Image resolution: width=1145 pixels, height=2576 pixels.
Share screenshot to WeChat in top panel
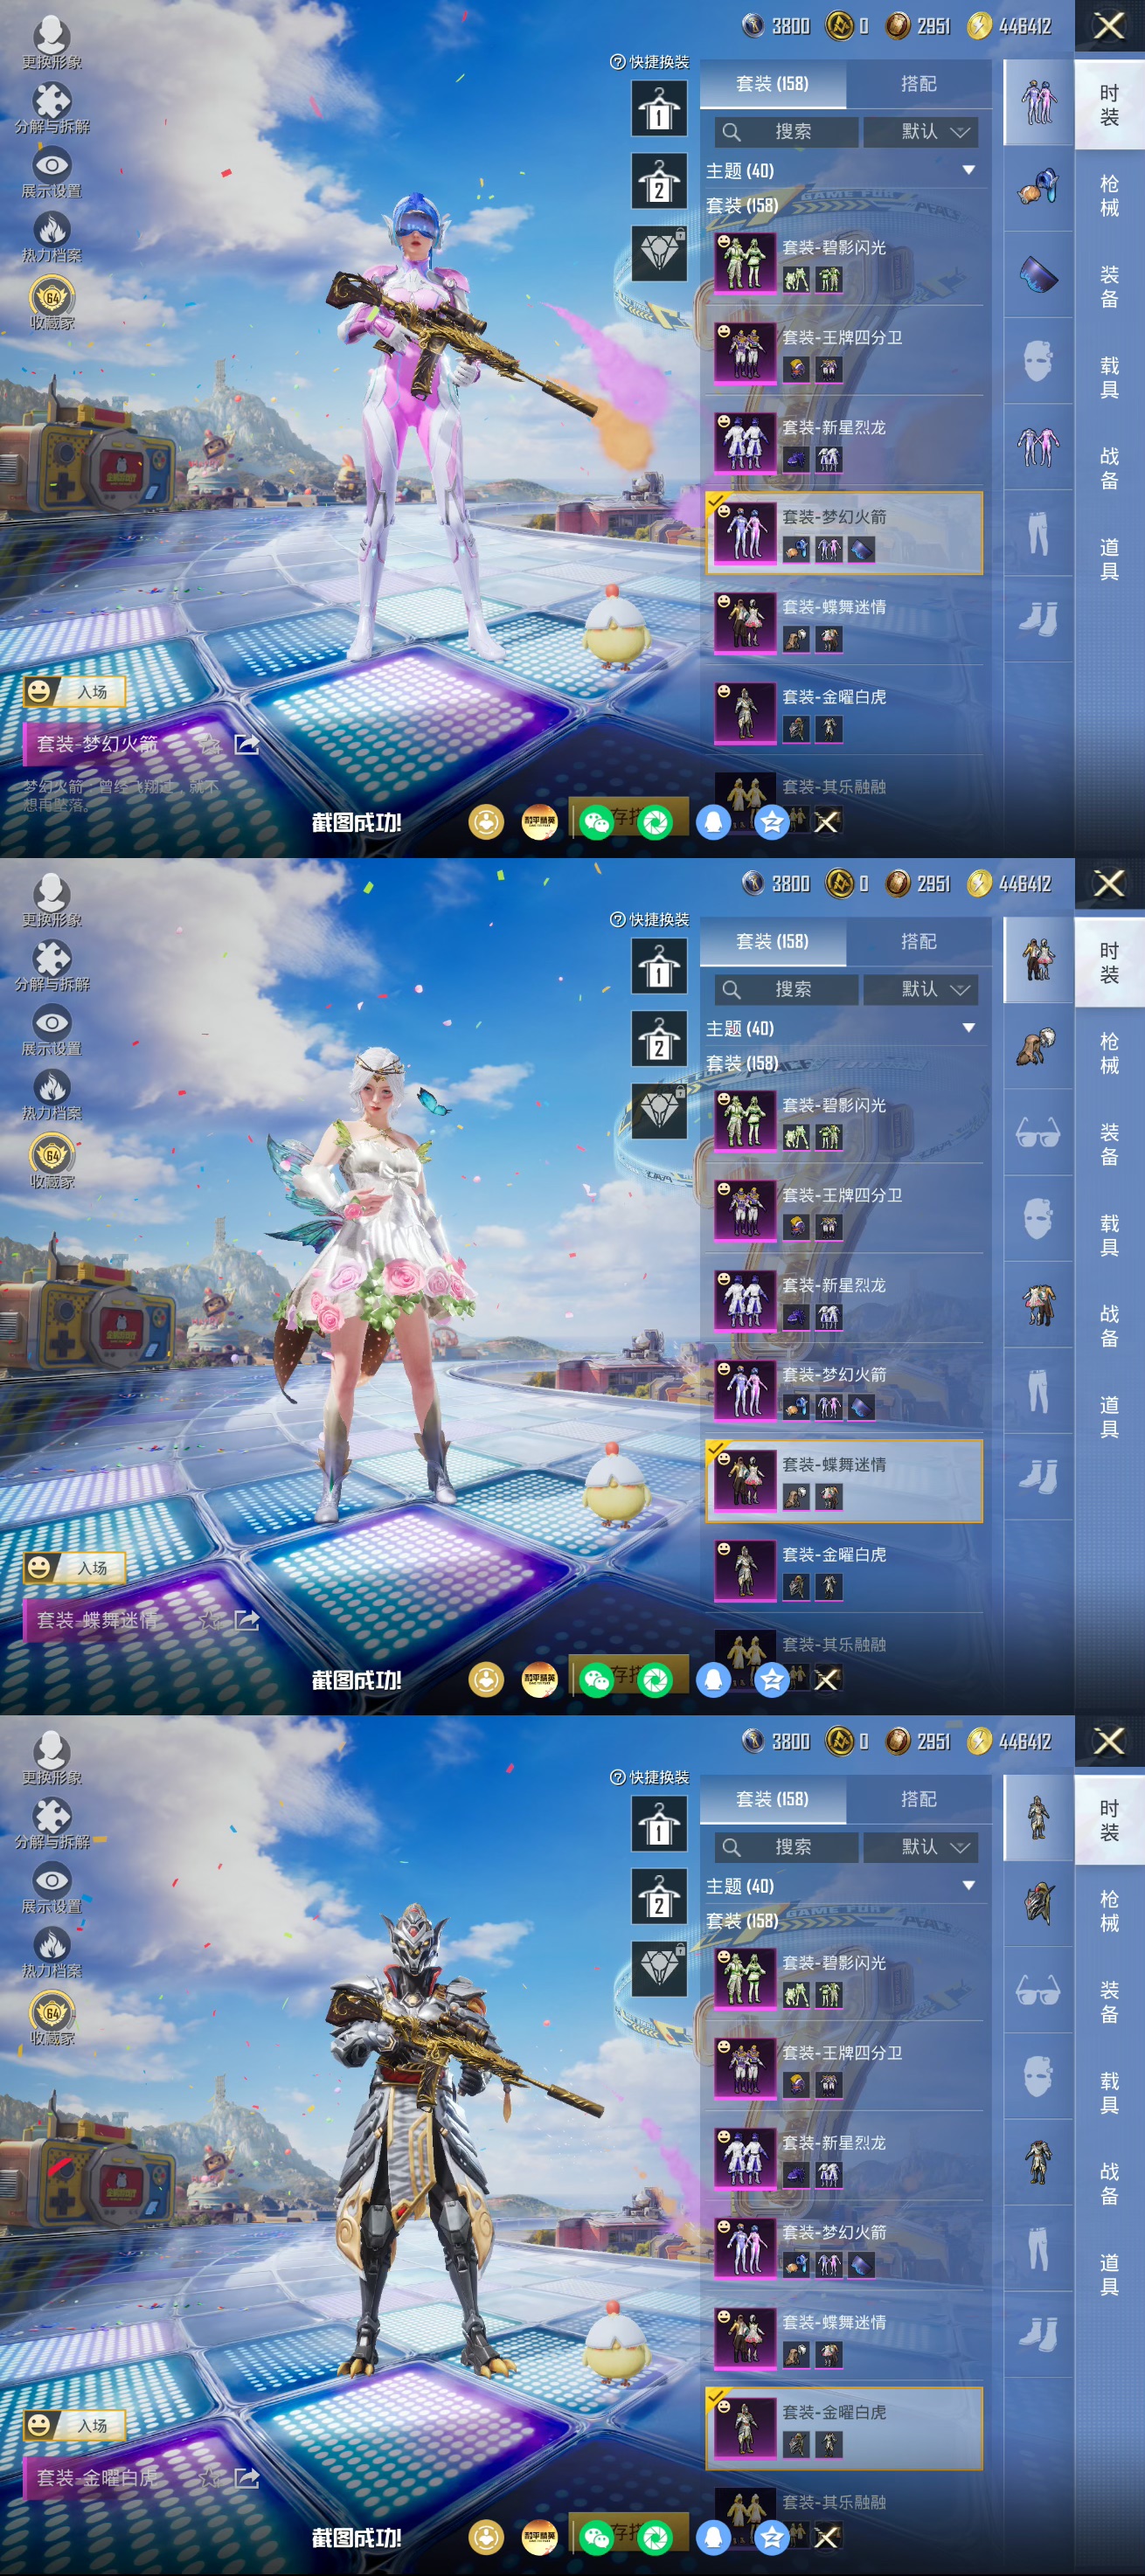coord(596,822)
